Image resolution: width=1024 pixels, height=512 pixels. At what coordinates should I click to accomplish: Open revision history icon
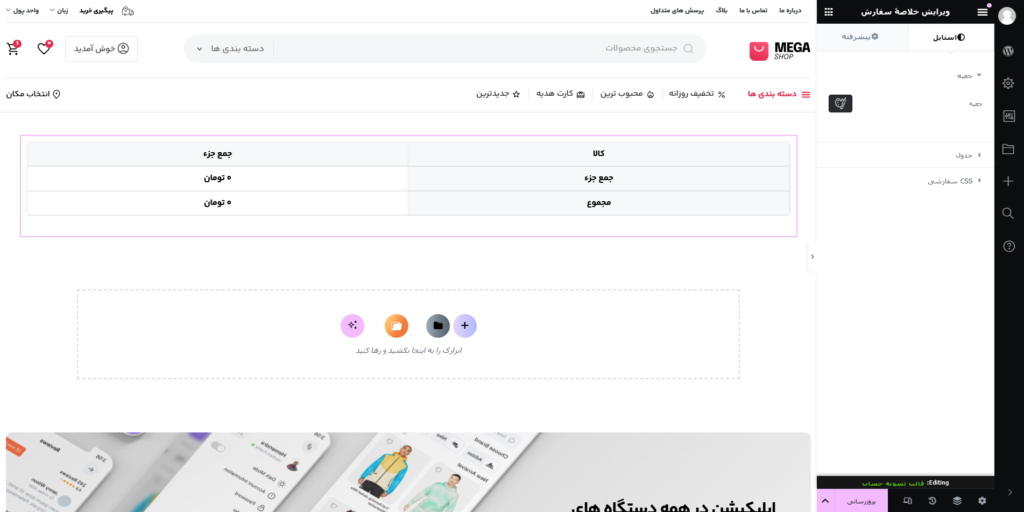pyautogui.click(x=932, y=500)
